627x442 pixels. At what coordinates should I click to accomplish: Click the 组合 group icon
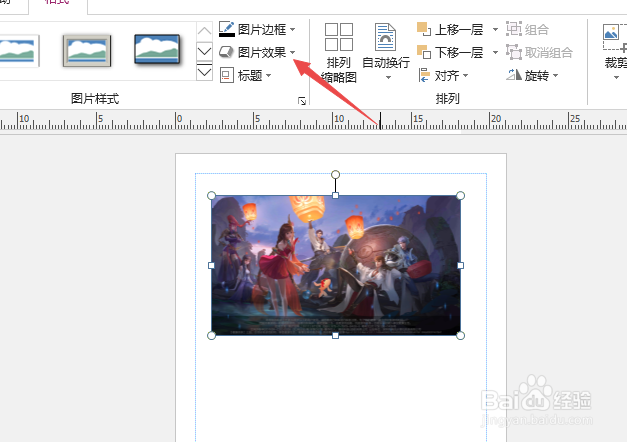[x=514, y=29]
